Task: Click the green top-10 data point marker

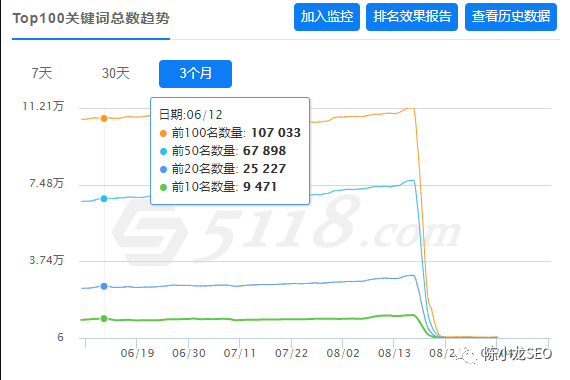Action: pyautogui.click(x=104, y=319)
